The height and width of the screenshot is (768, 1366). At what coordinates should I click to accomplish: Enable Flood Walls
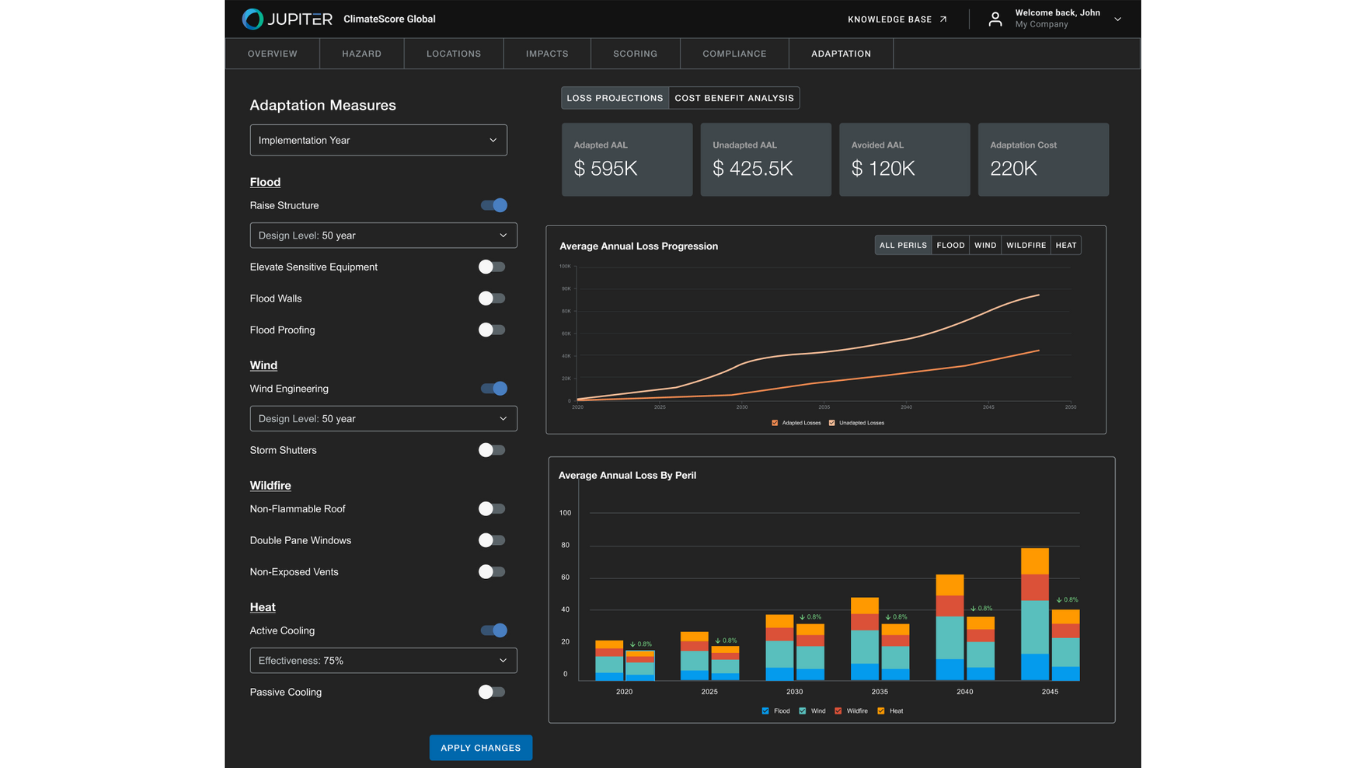pos(491,298)
